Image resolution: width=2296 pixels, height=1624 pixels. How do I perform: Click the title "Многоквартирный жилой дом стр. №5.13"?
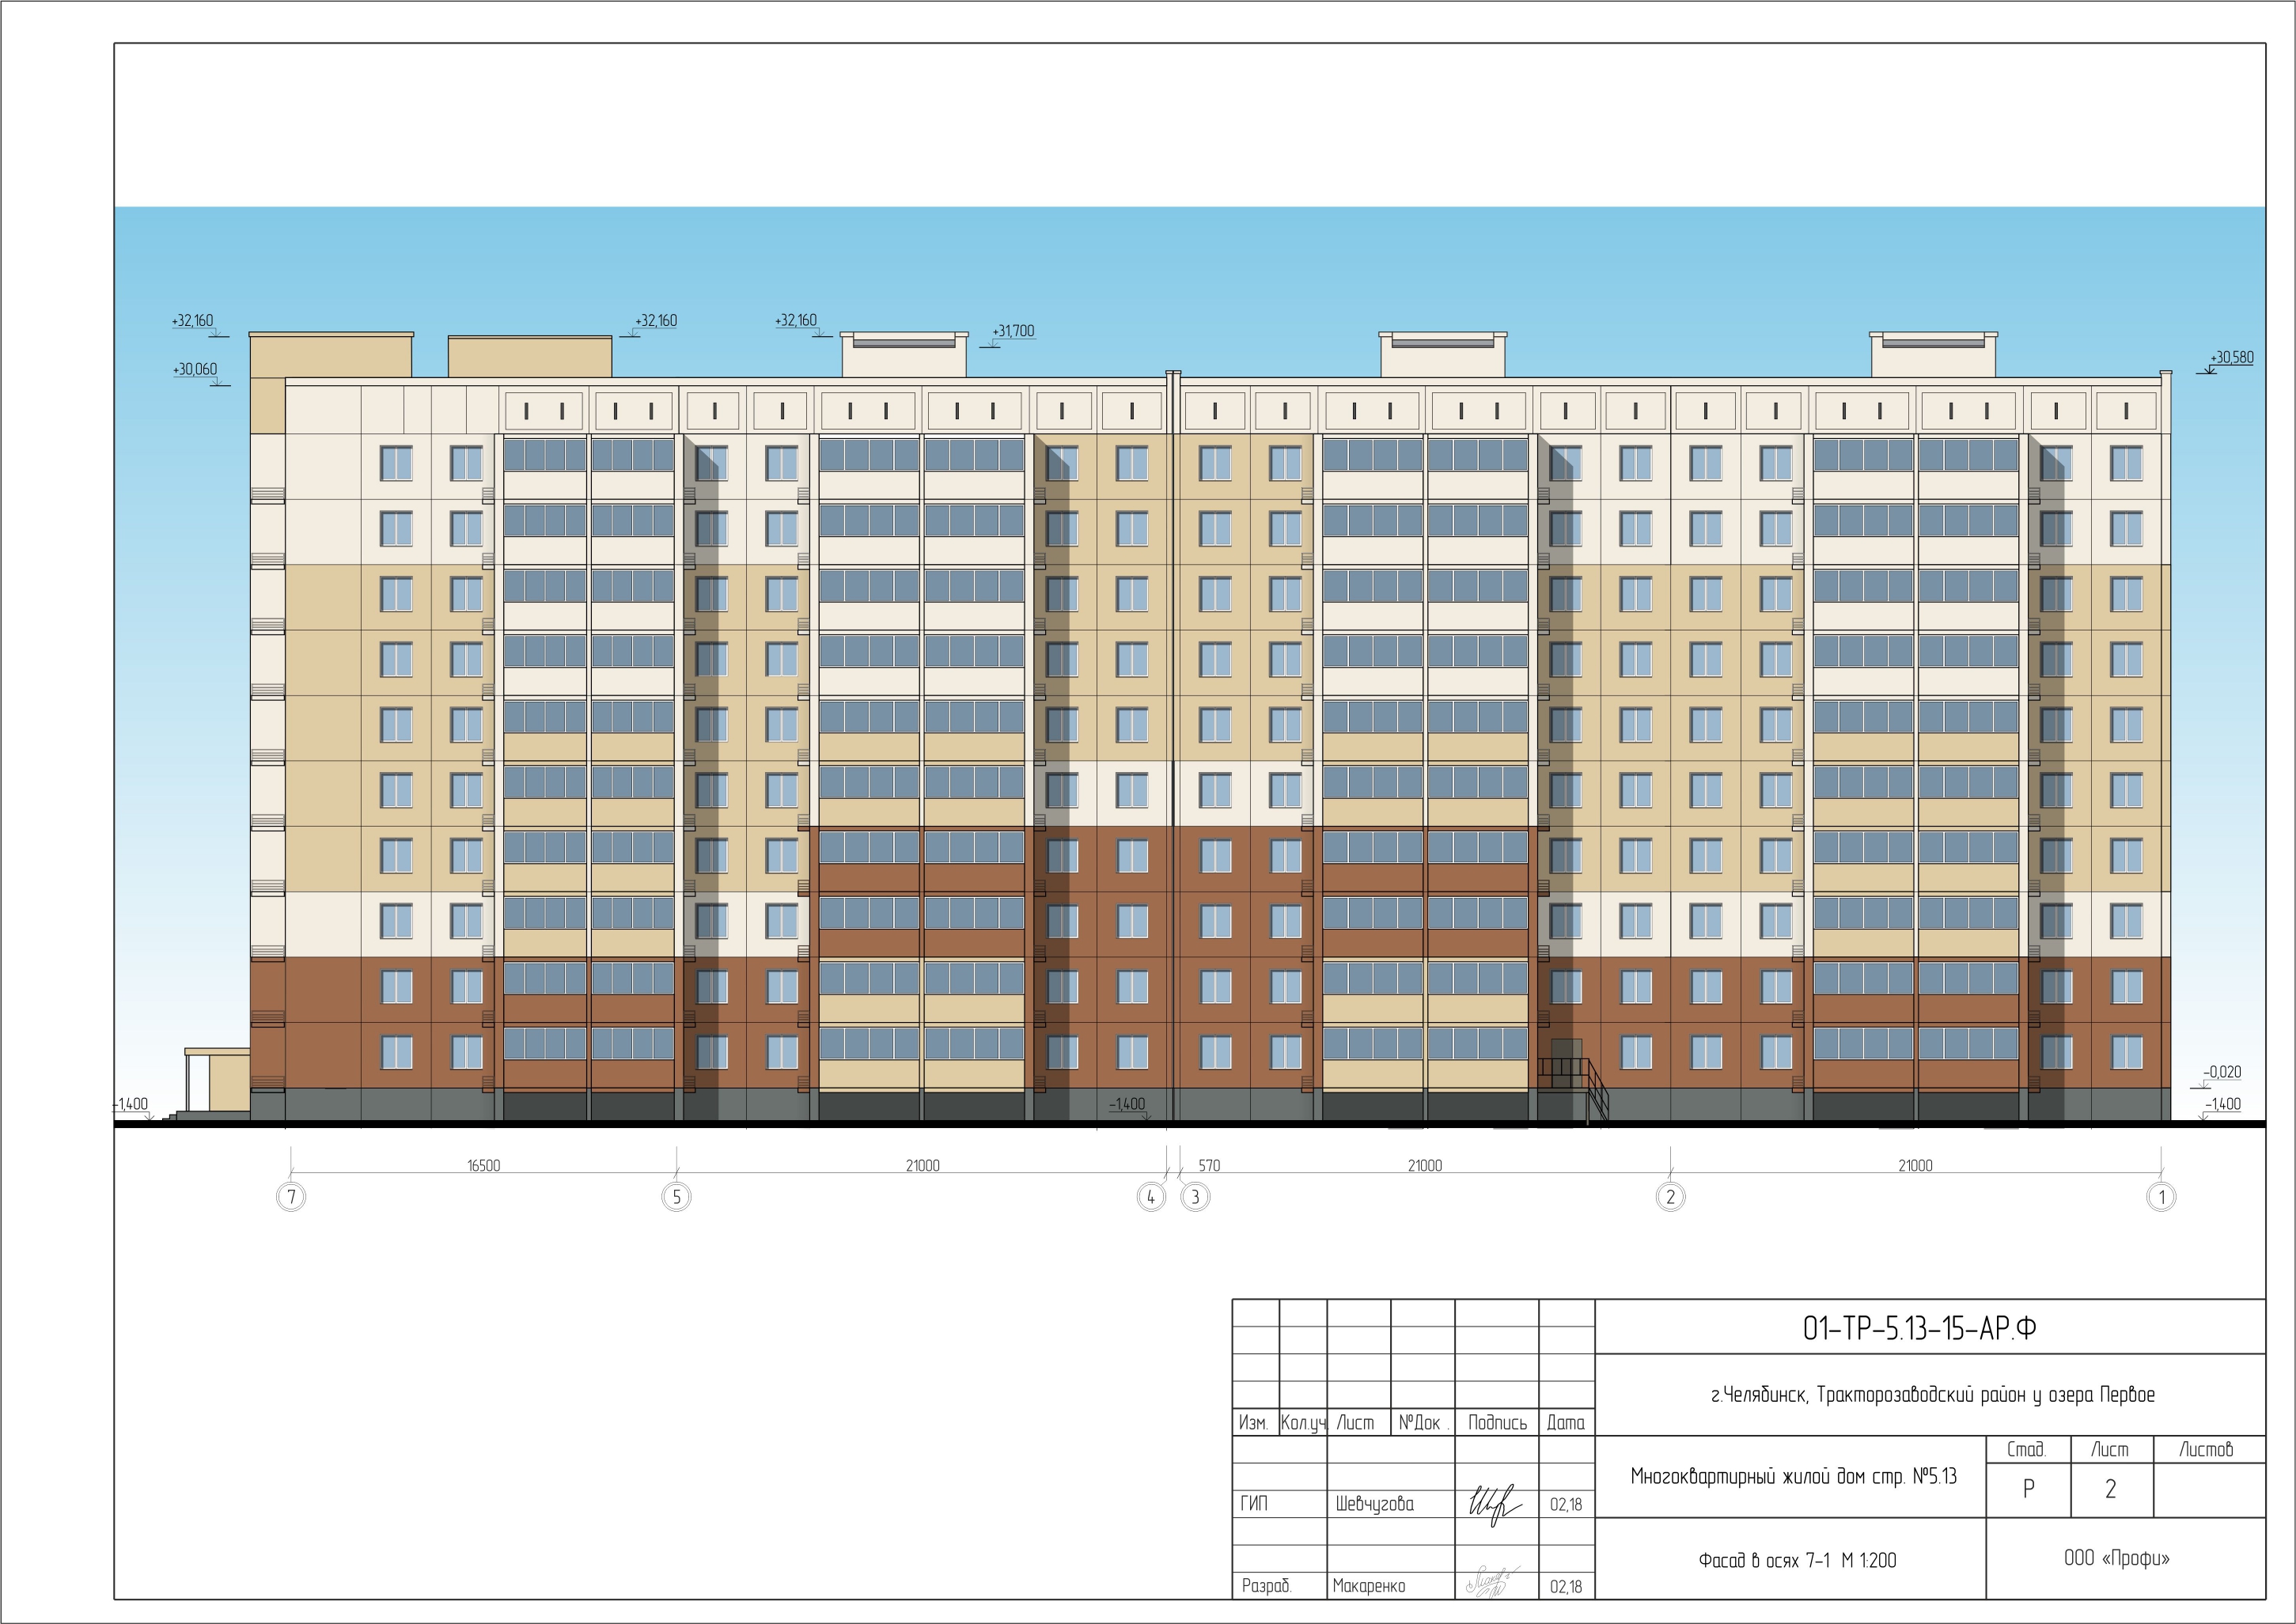(x=1793, y=1476)
